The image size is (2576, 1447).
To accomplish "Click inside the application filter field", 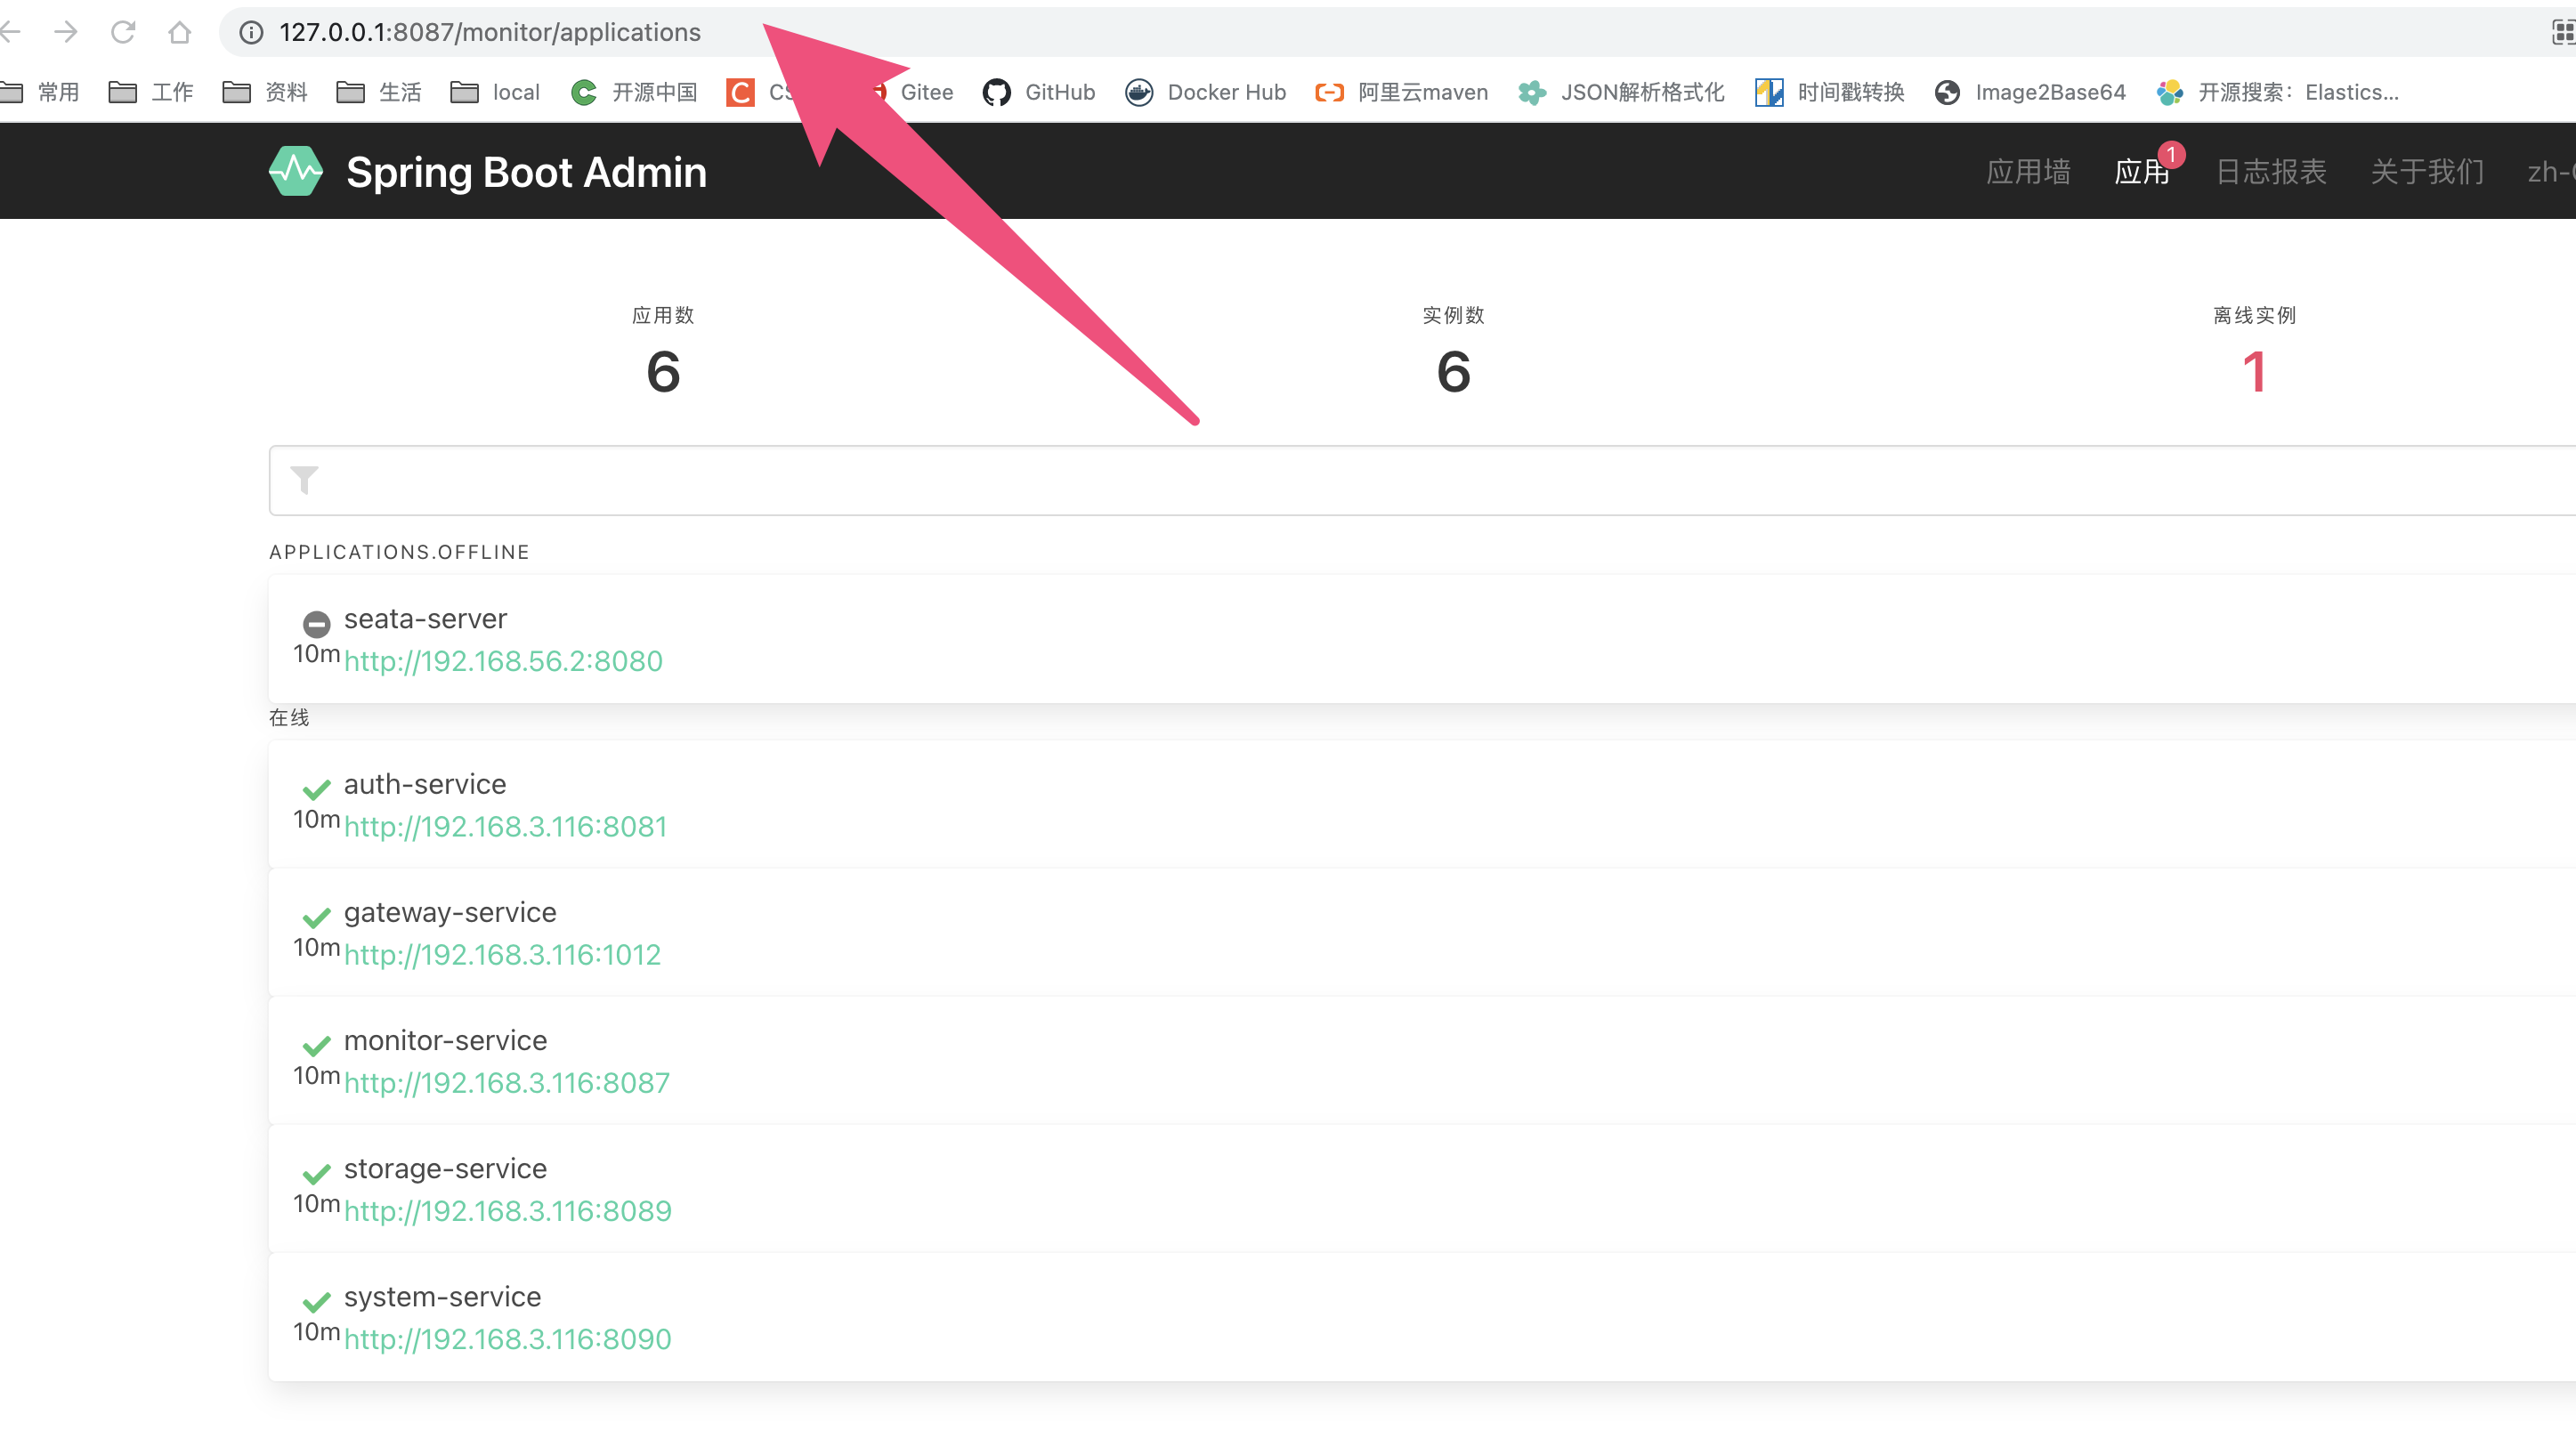I will (800, 480).
